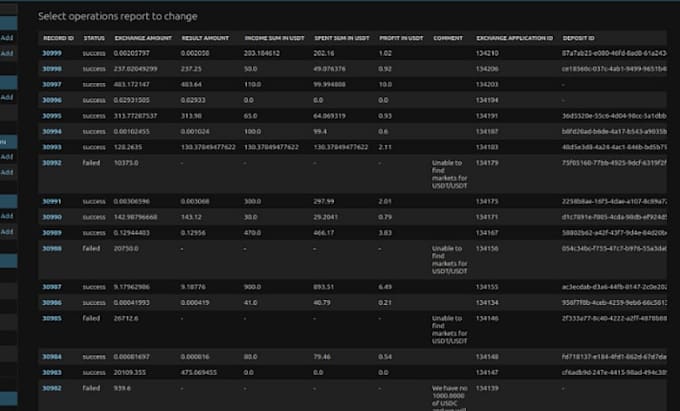Image resolution: width=680 pixels, height=411 pixels.
Task: Click exchange amount 313.77287537
Action: pos(135,116)
